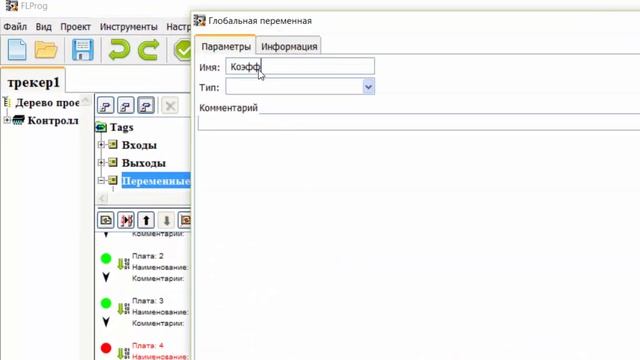Click the insert board icon in lower toolbar
This screenshot has height=360, width=640.
[106, 220]
